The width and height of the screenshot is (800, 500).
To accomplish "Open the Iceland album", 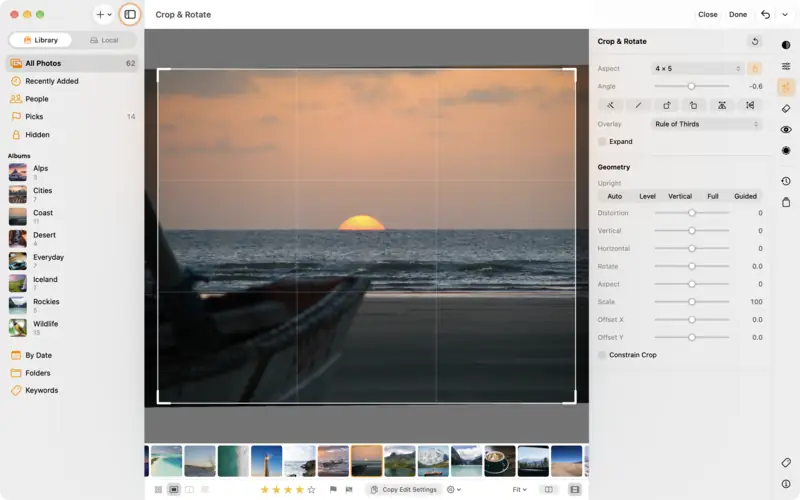I will point(72,283).
